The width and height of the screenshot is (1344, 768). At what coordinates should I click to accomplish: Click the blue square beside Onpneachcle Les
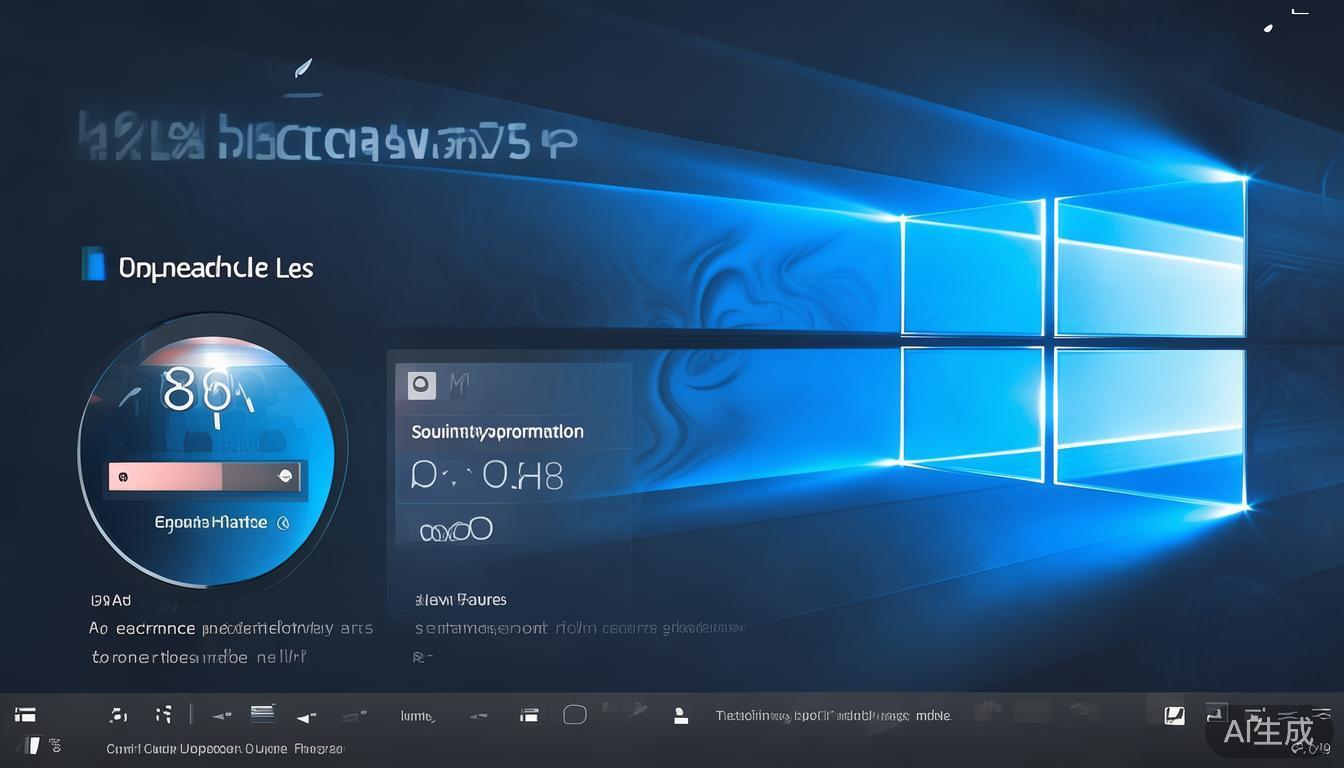tap(94, 264)
